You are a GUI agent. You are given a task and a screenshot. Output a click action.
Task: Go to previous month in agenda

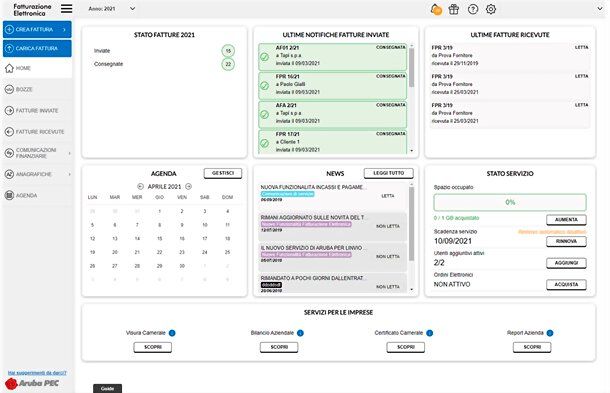140,187
